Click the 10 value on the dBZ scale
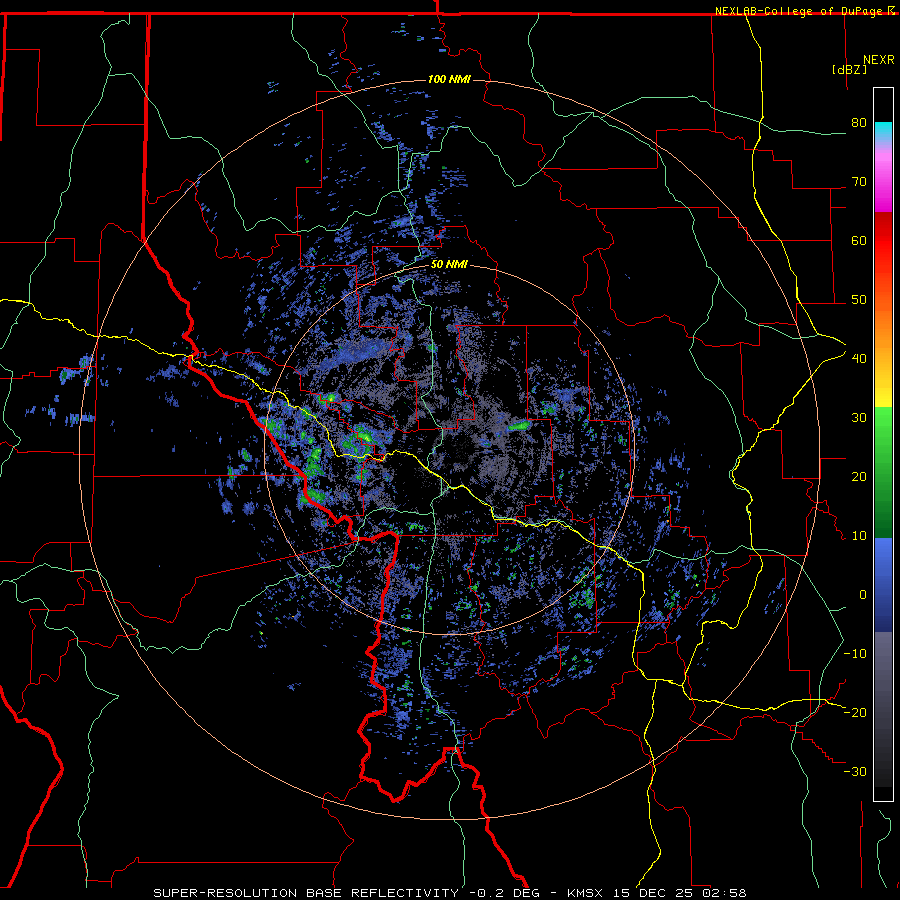Screen dimensions: 900x900 (x=859, y=536)
